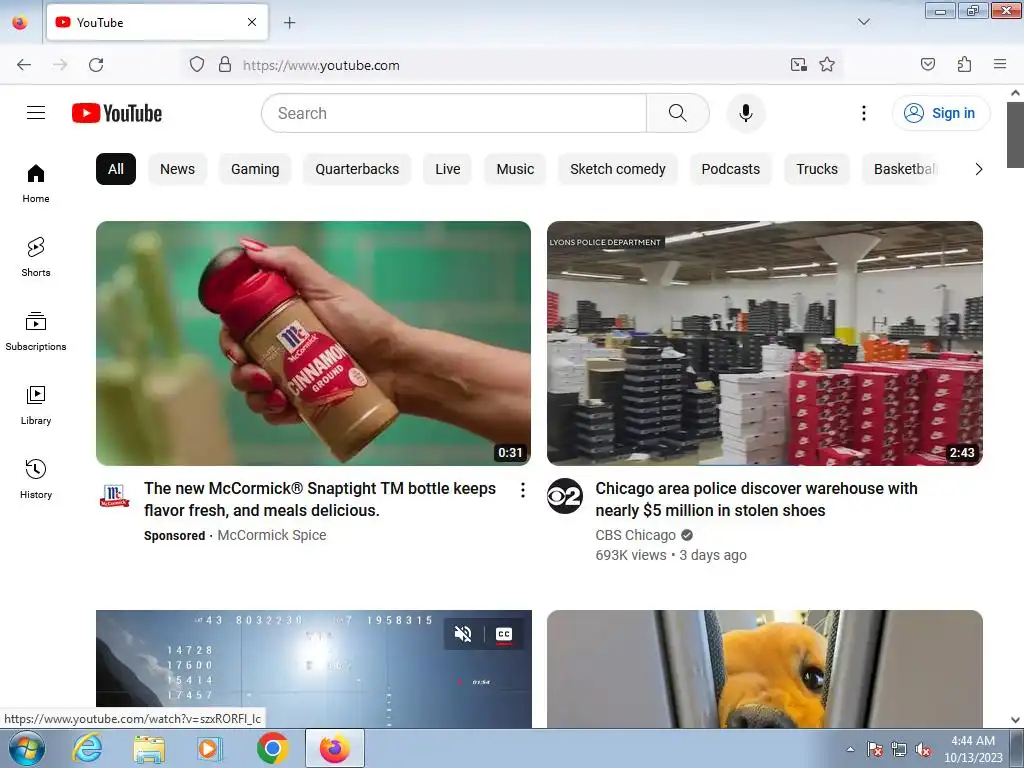
Task: Open the McCormick cinnamon video thumbnail
Action: click(x=313, y=344)
